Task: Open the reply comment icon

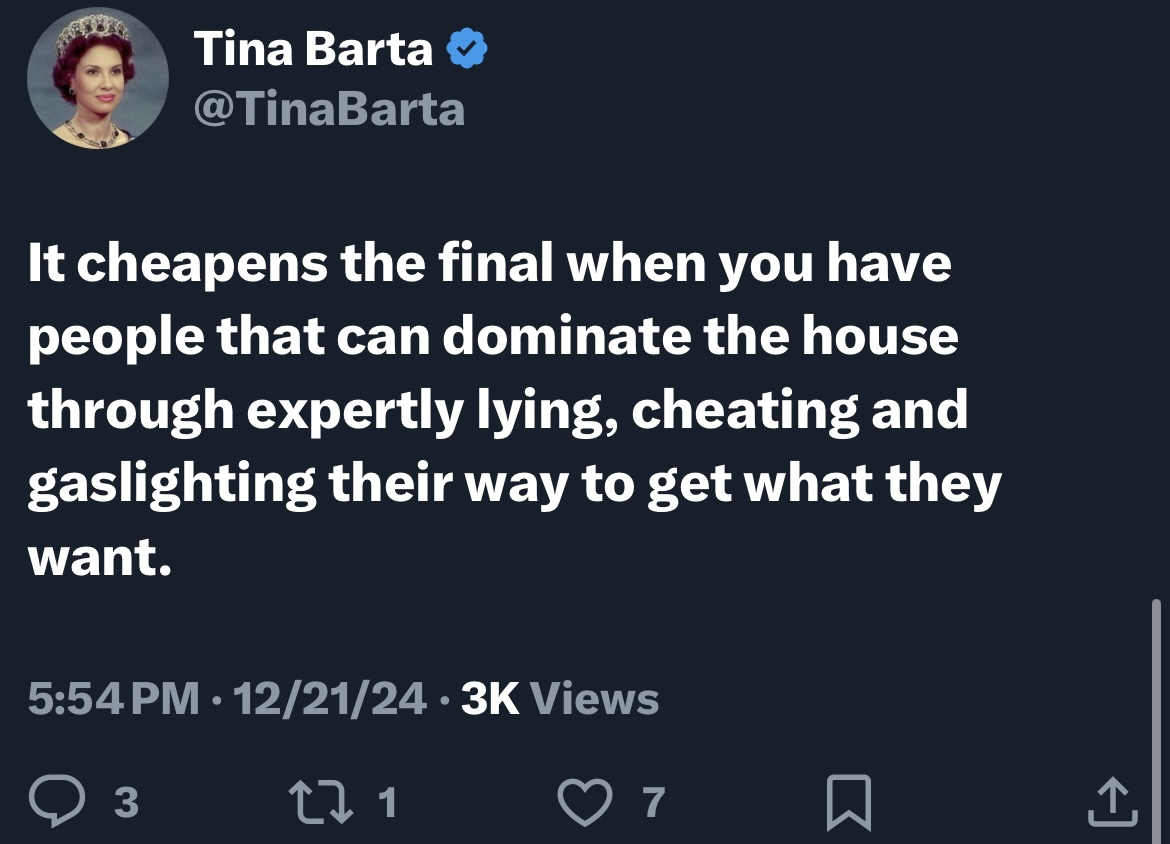Action: click(x=57, y=801)
